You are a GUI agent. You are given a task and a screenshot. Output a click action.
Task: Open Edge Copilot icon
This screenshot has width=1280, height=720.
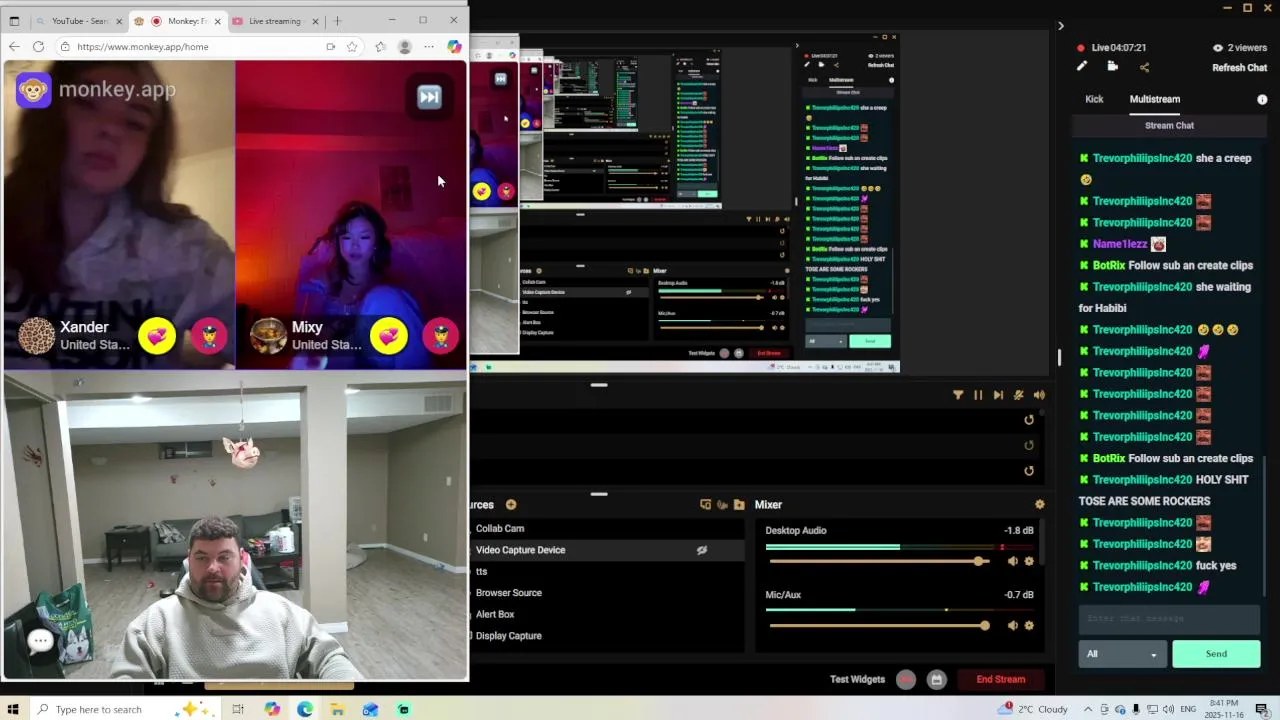(454, 46)
